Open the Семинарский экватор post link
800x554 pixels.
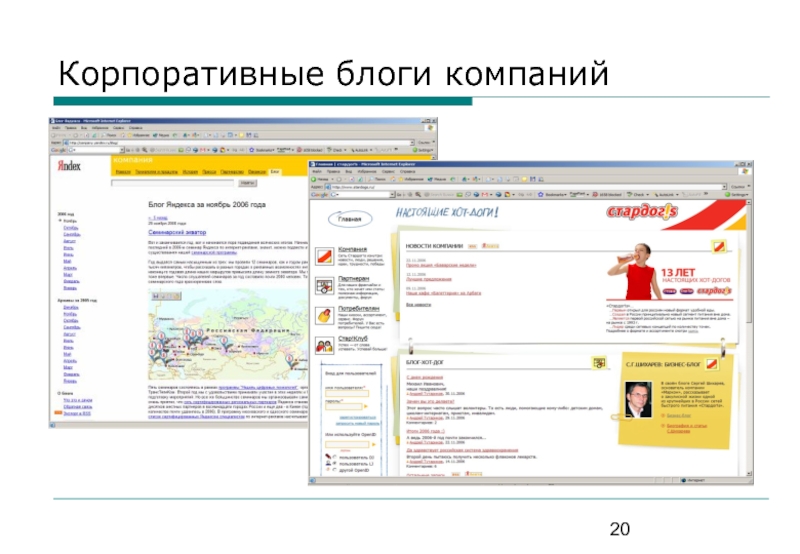(x=177, y=232)
